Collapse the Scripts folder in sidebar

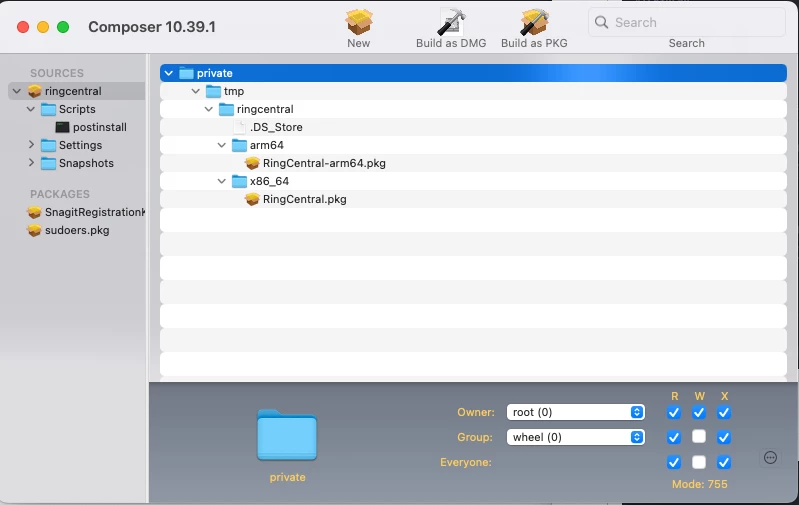coord(31,109)
